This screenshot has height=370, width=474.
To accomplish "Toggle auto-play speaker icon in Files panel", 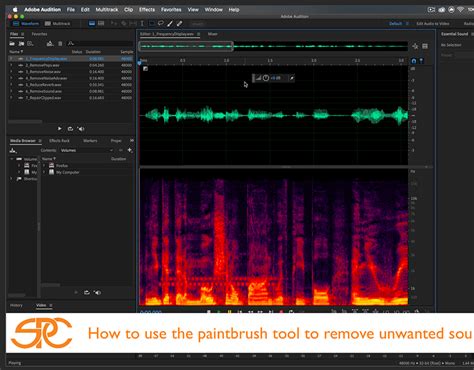I will pyautogui.click(x=81, y=129).
